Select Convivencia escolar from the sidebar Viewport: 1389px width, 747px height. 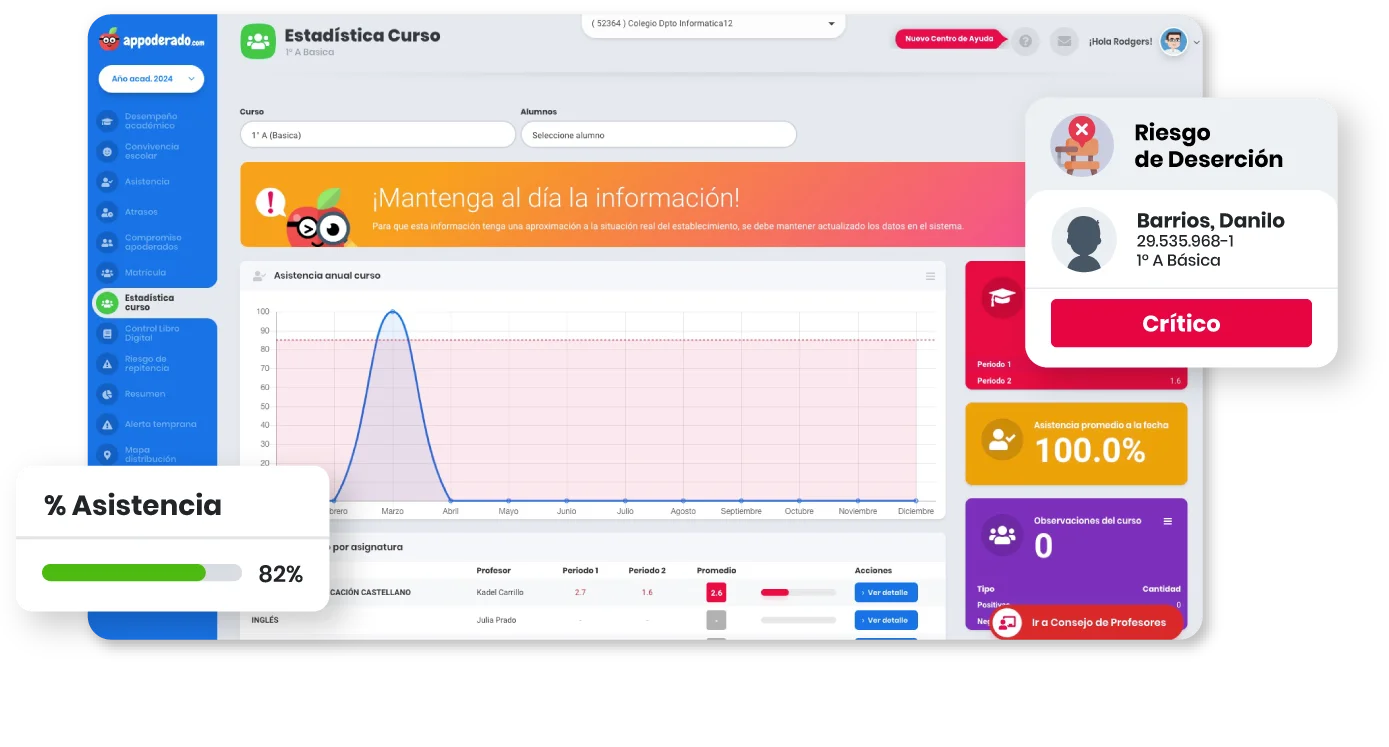(152, 150)
